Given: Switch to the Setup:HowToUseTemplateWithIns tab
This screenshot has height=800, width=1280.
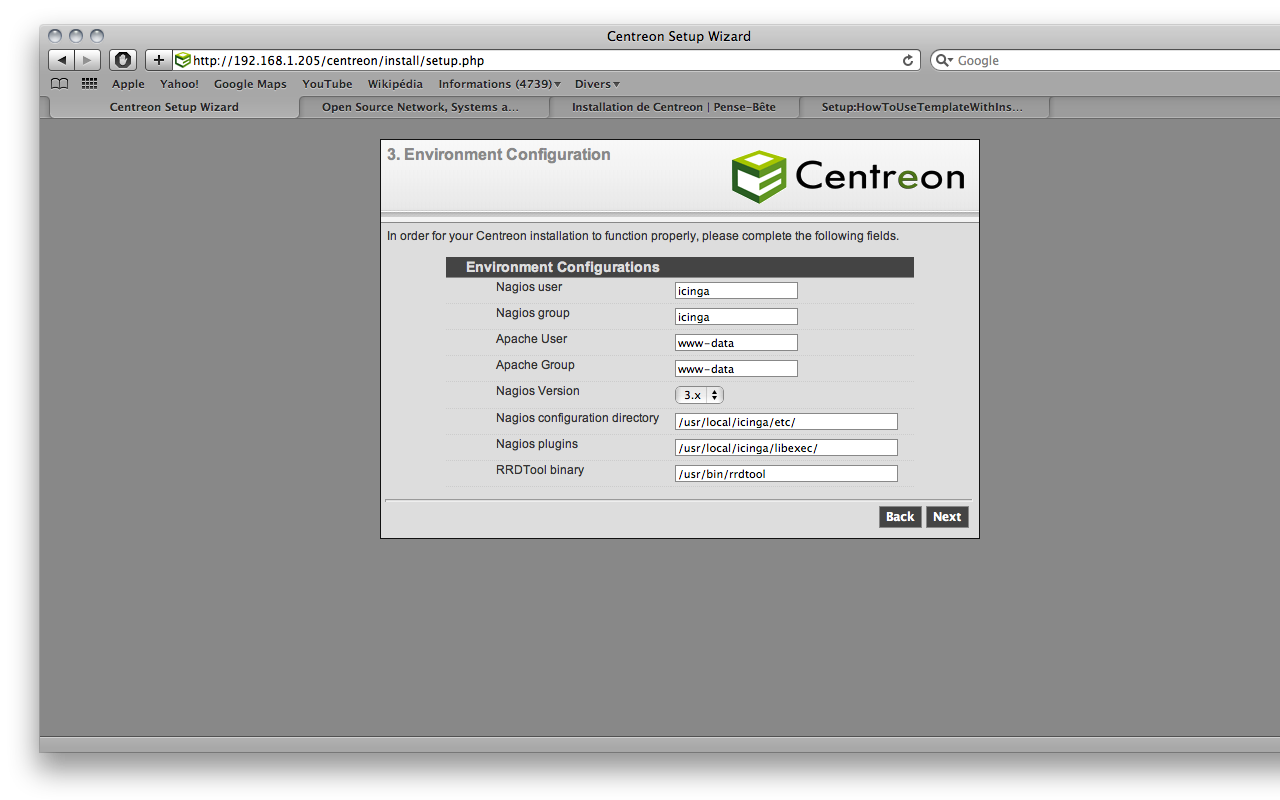Looking at the screenshot, I should (x=924, y=107).
